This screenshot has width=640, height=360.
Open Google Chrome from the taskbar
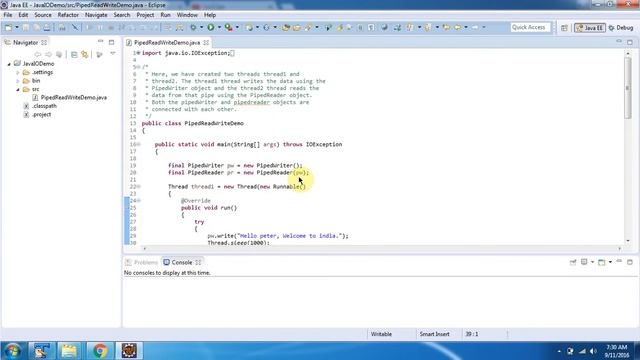[100, 351]
